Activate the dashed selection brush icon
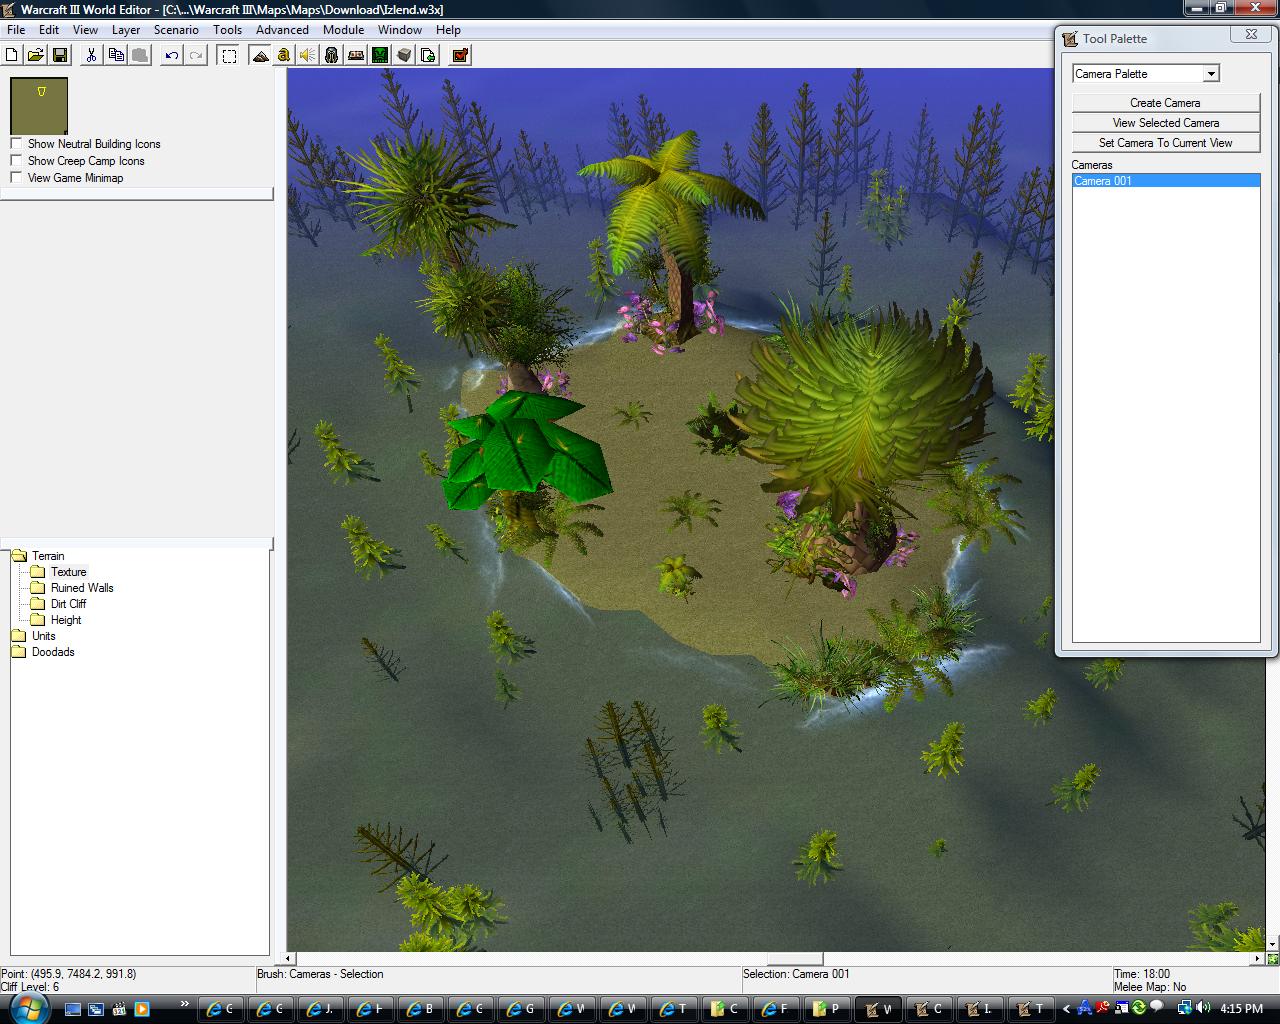 (x=229, y=55)
